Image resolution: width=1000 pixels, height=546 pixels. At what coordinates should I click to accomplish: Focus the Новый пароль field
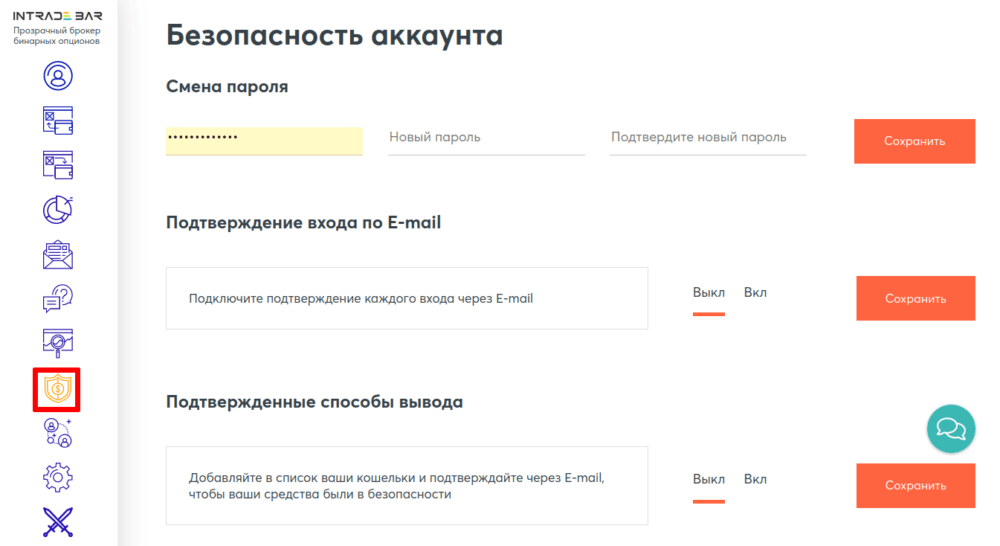pos(486,138)
